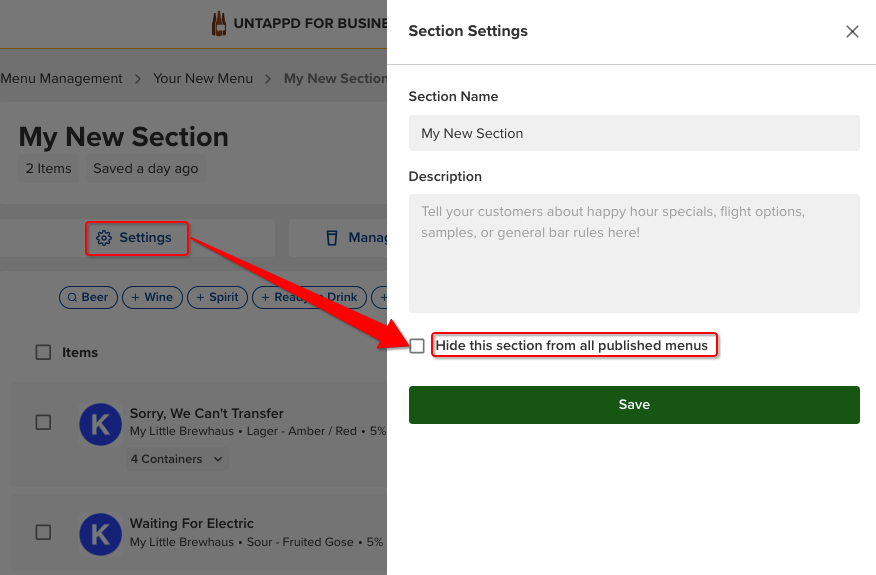
Task: Click the Beer search filter chip
Action: [x=86, y=297]
